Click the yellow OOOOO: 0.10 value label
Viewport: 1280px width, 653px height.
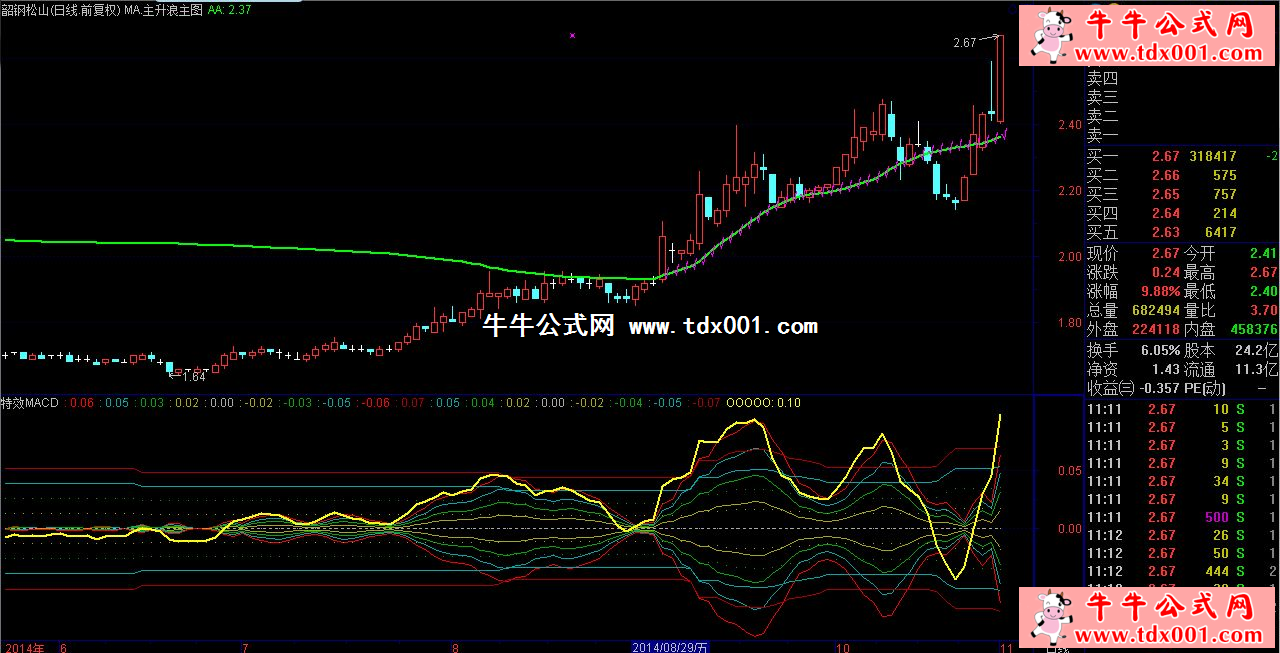[x=763, y=403]
